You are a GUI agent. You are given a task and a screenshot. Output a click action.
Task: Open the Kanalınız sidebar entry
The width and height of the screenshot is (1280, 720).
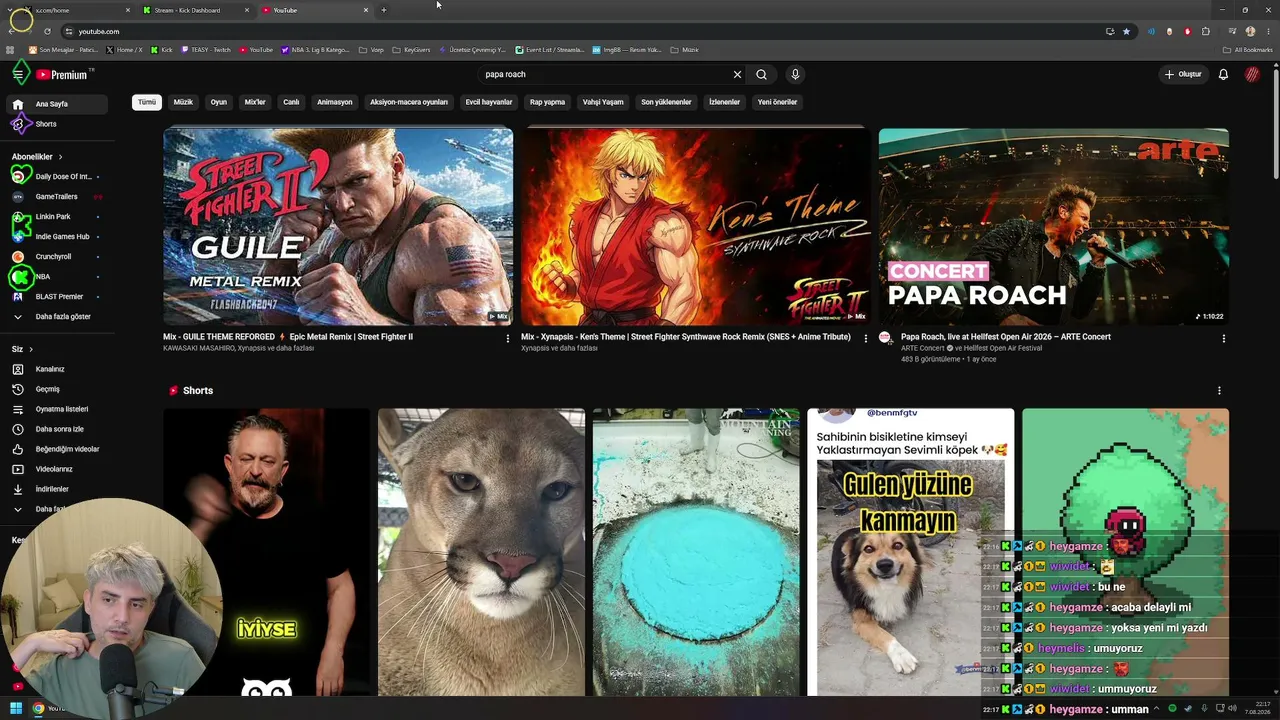pos(55,369)
